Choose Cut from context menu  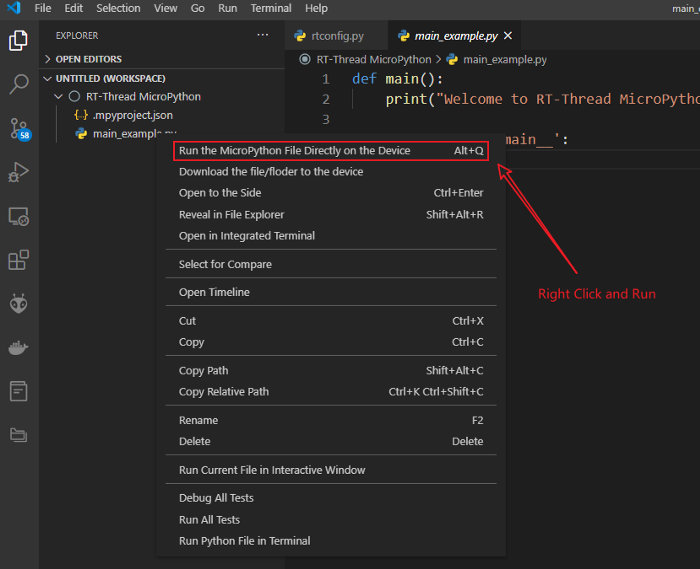point(331,321)
